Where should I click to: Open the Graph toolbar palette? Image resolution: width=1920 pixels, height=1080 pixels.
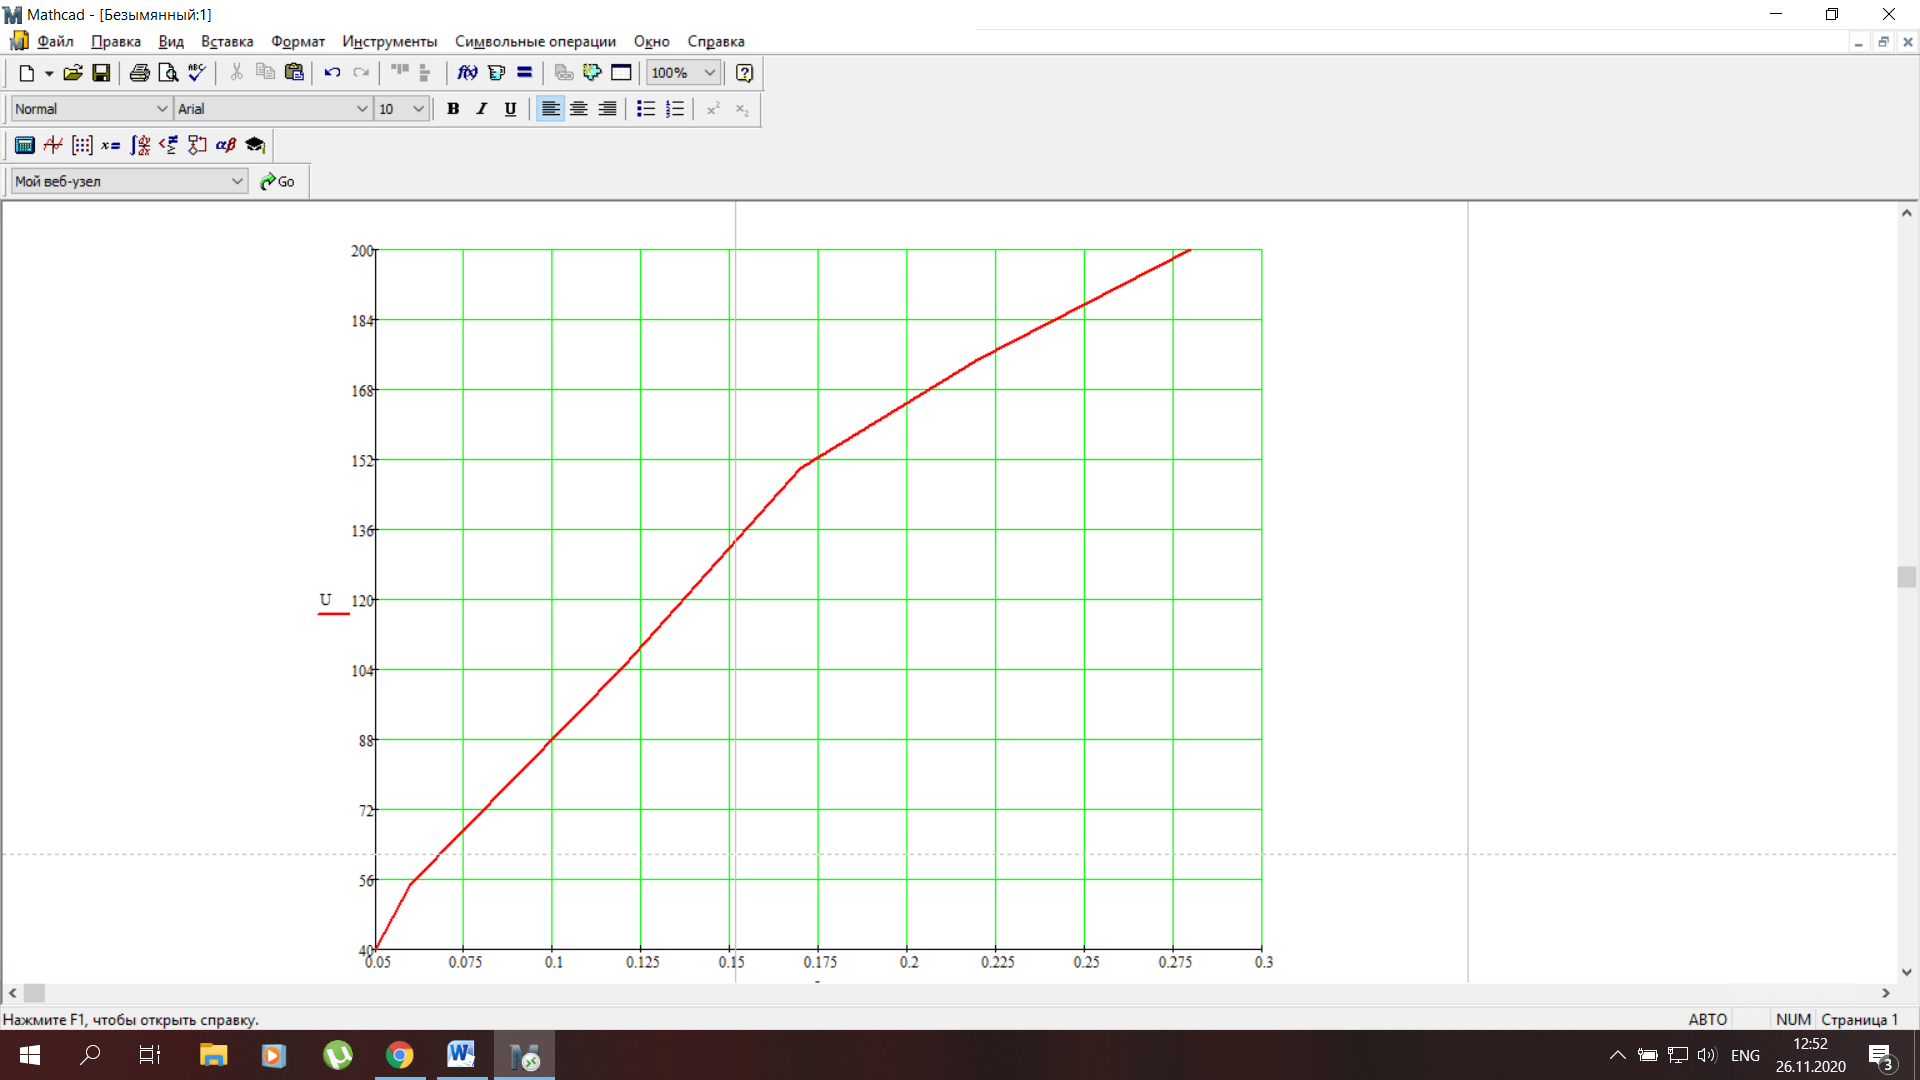[53, 145]
